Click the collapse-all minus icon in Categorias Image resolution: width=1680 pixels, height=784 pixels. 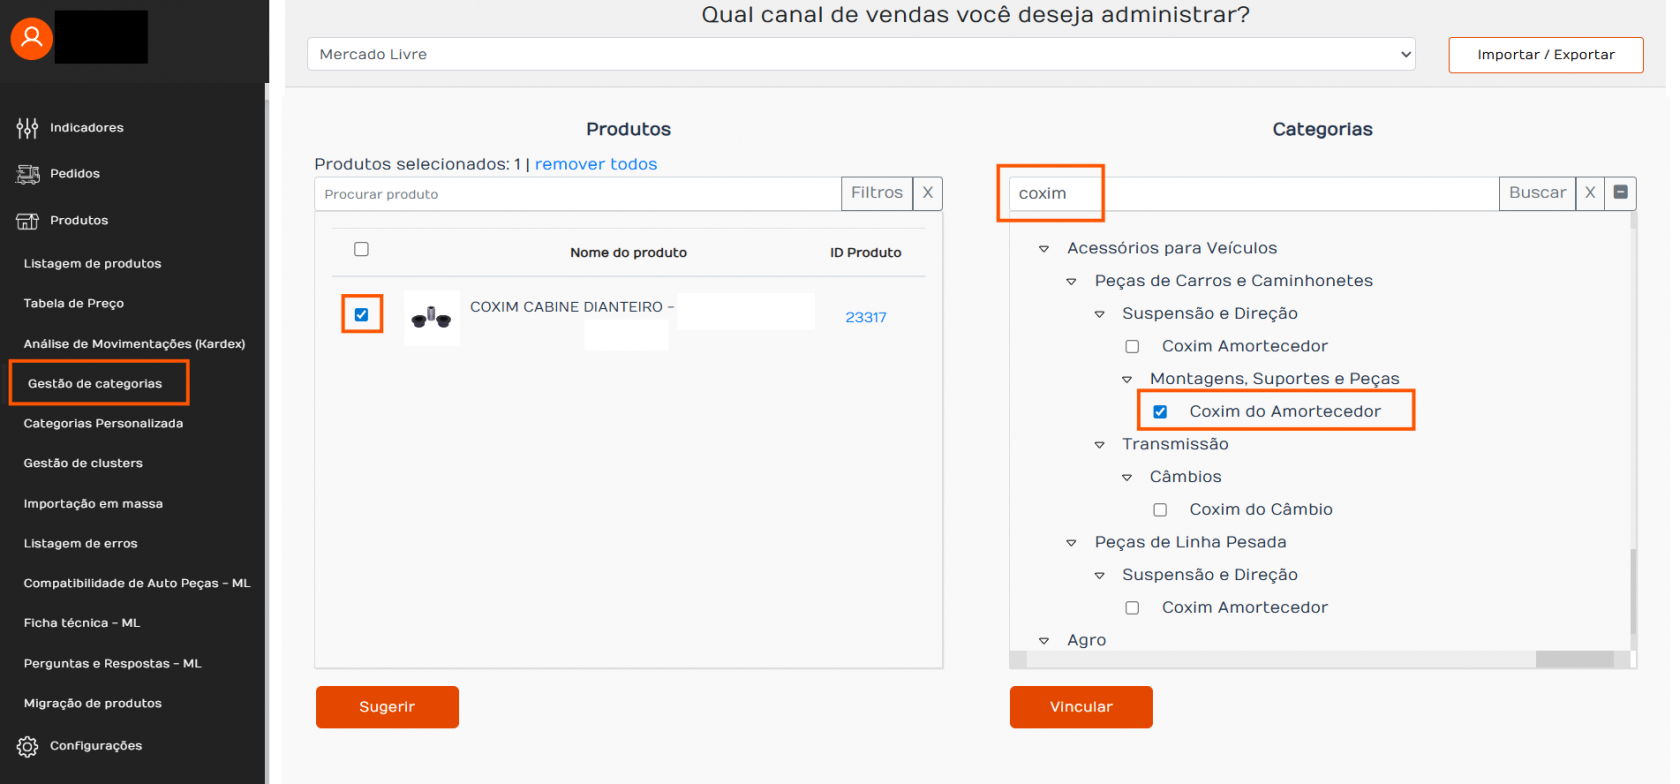[1621, 193]
